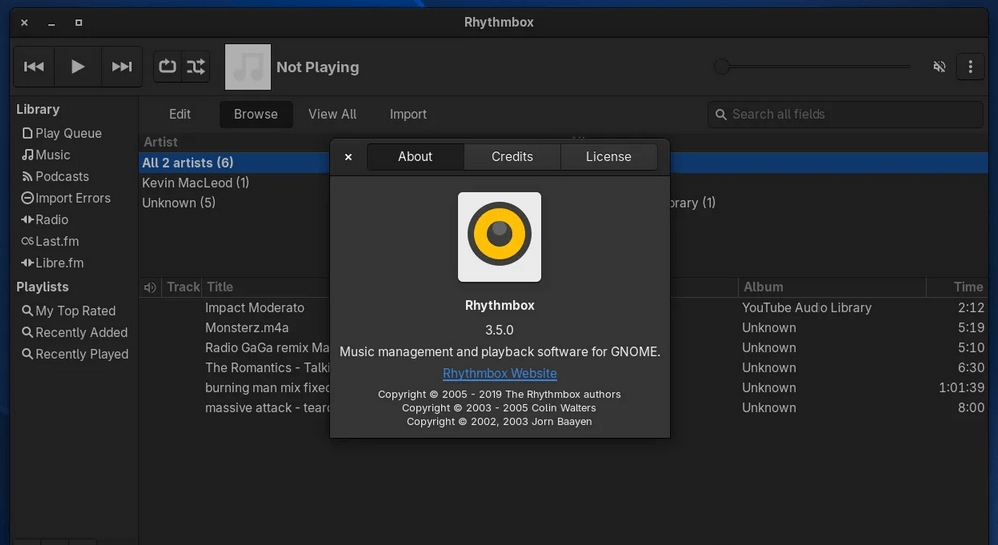This screenshot has height=545, width=998.
Task: Click the speaker playing-status column header
Action: (x=150, y=287)
